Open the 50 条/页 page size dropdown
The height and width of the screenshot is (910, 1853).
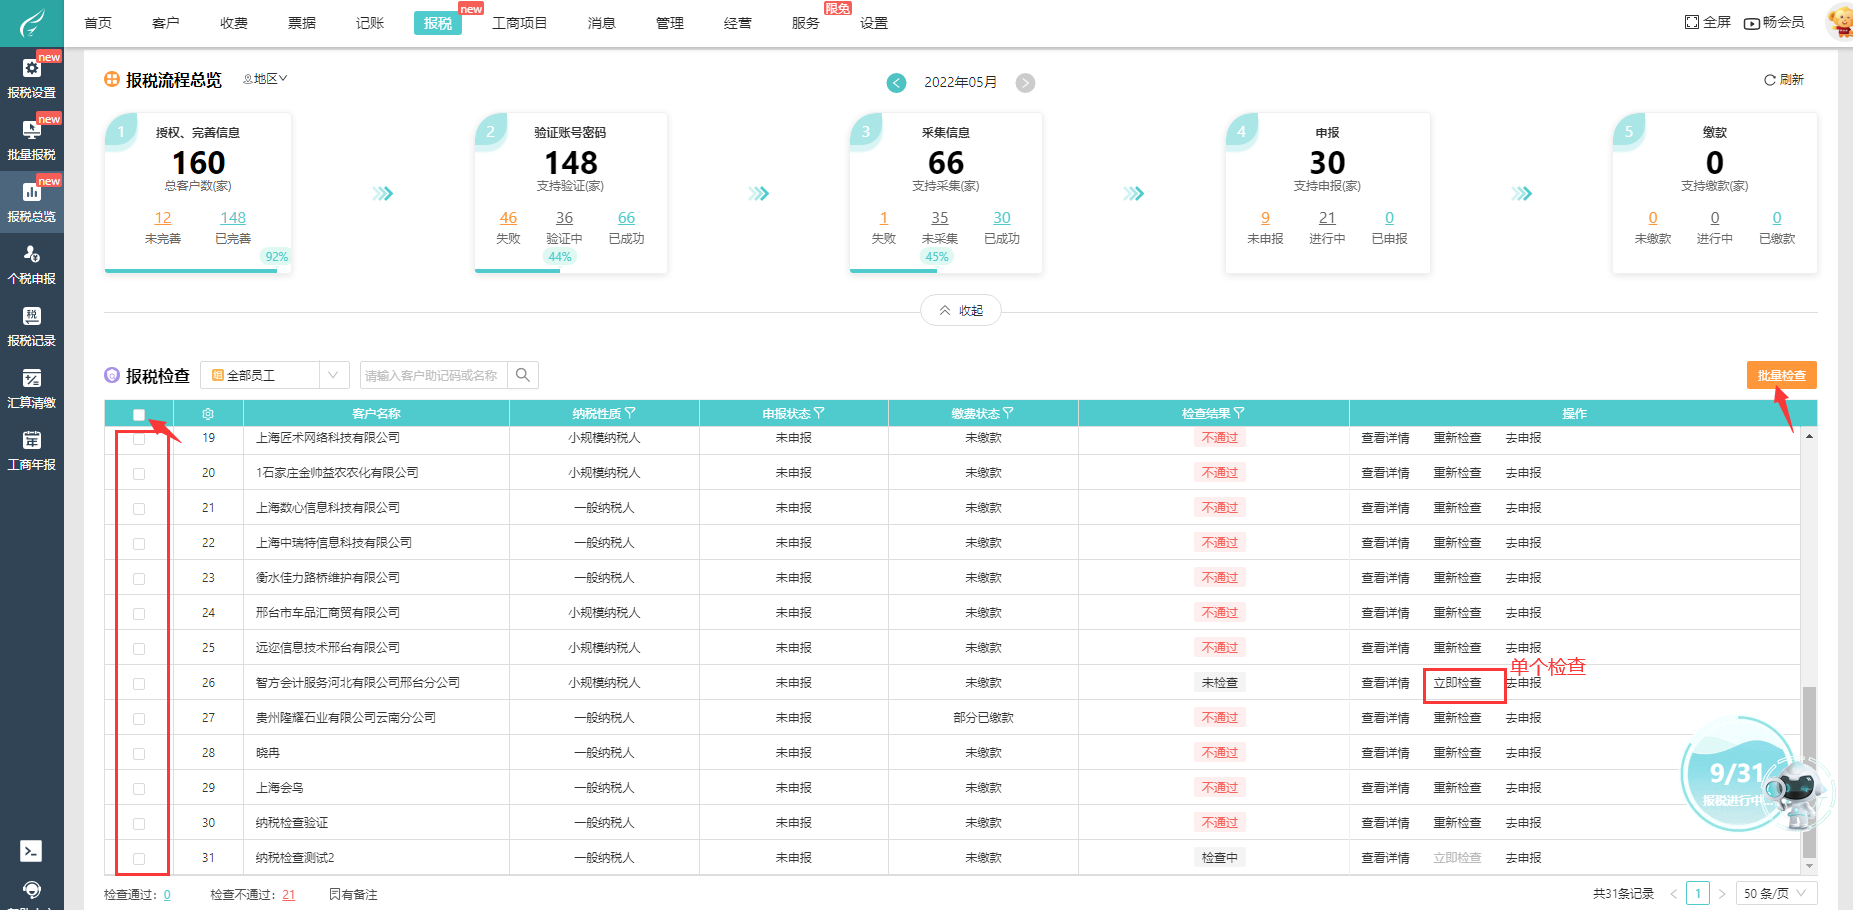(1775, 893)
